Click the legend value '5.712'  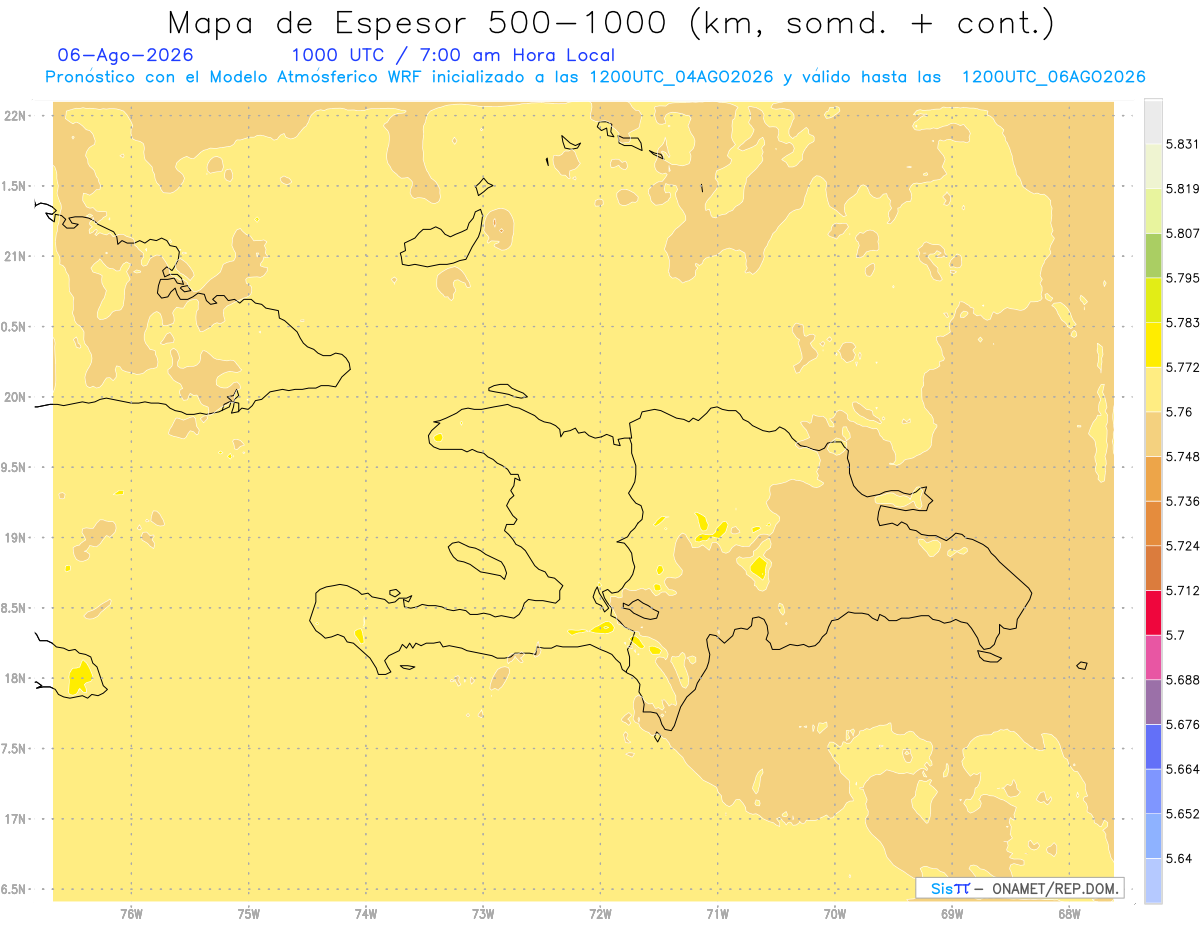[x=1182, y=590]
